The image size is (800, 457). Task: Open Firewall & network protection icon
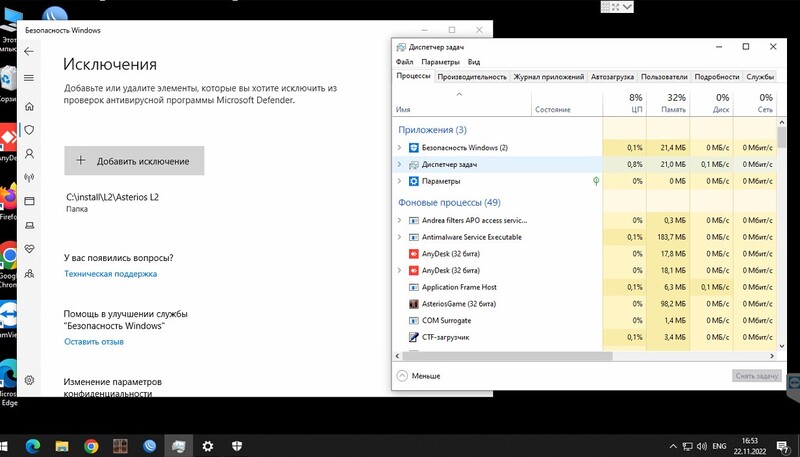(29, 177)
